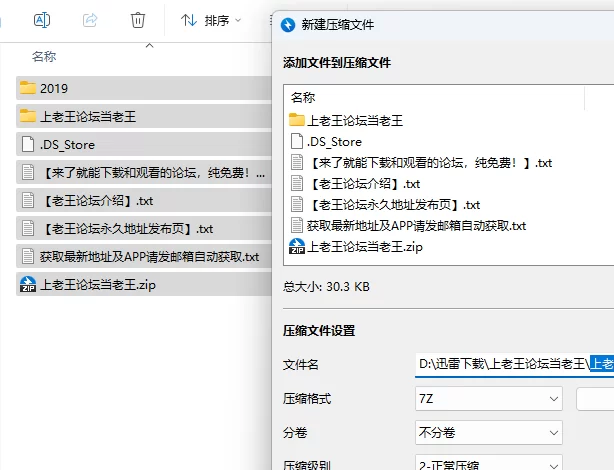This screenshot has width=614, height=470.
Task: Click the 名称 column header in Explorer
Action: [44, 56]
